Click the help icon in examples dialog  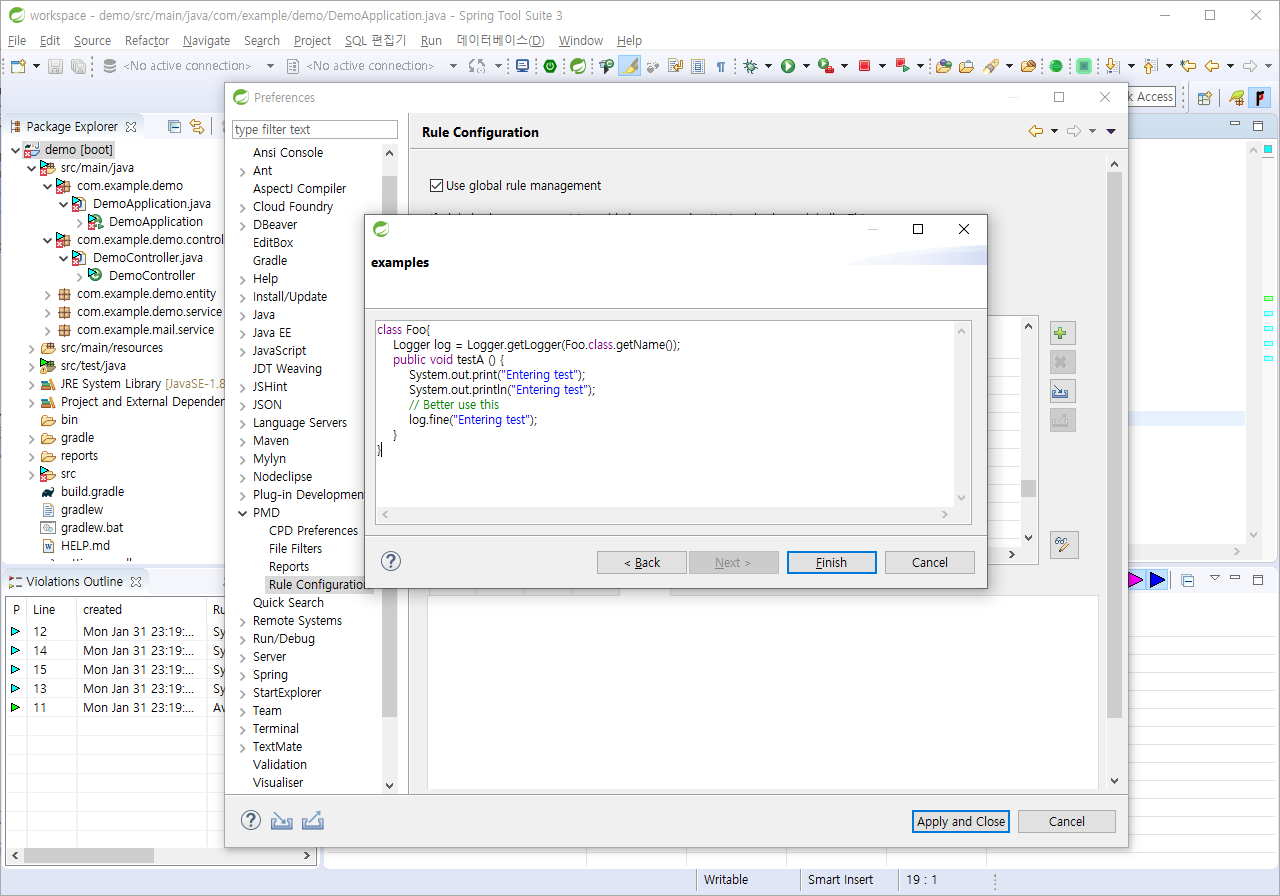(x=391, y=561)
